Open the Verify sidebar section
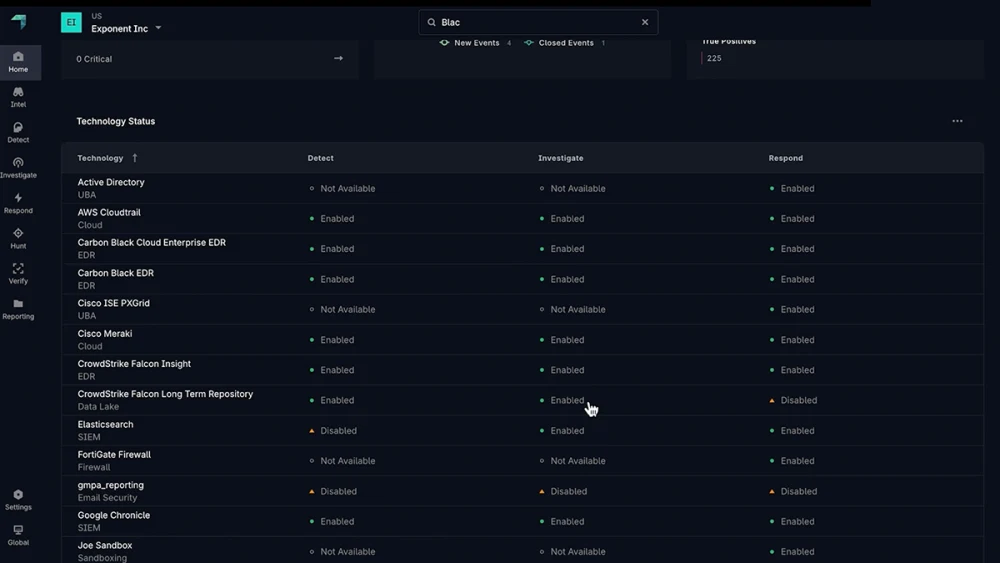 coord(18,274)
